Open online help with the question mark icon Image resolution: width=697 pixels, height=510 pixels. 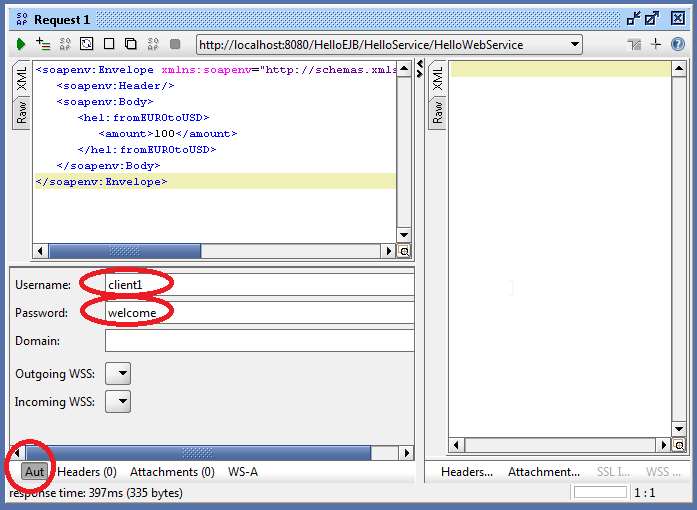point(678,44)
